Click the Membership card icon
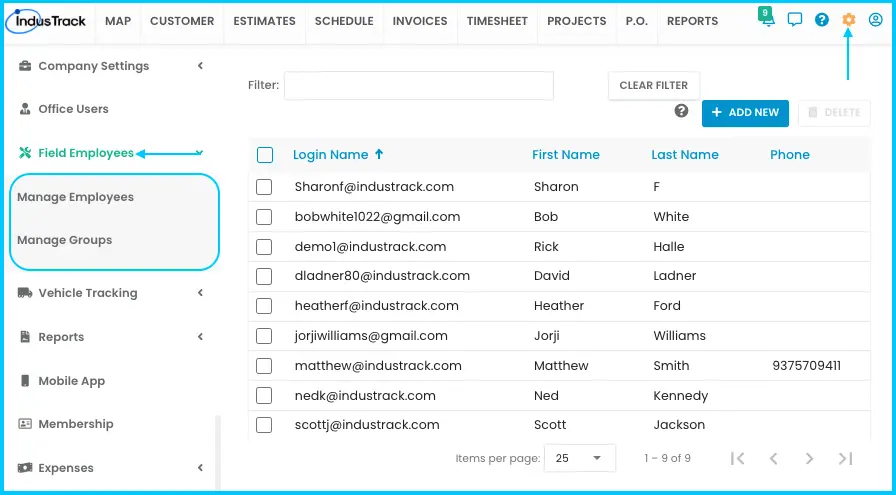This screenshot has width=896, height=495. pos(25,424)
